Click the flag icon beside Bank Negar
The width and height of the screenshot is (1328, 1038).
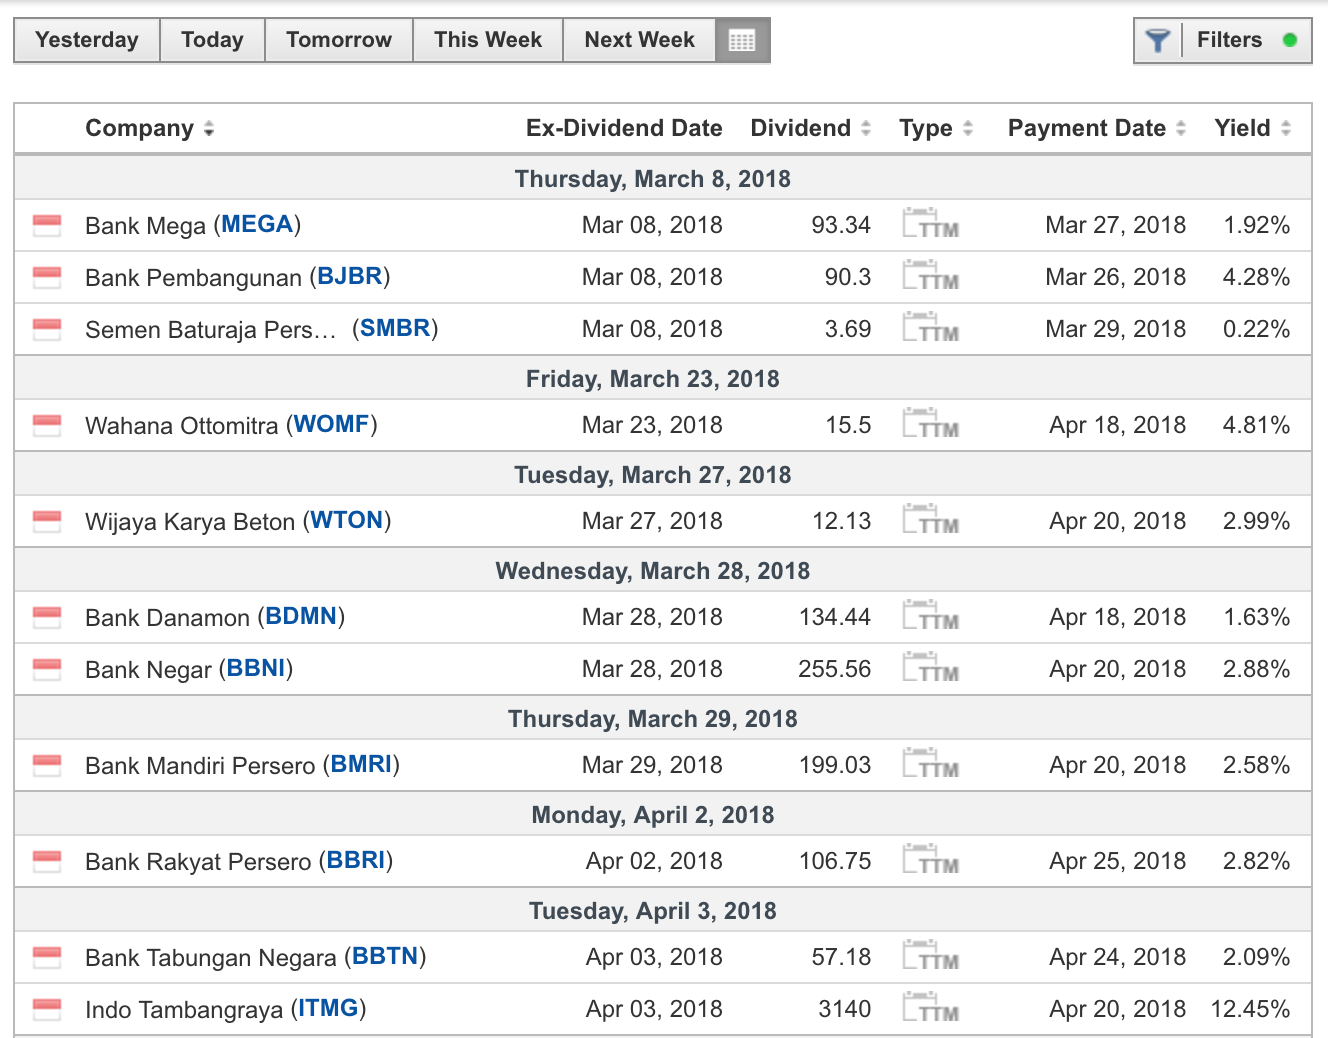point(47,669)
